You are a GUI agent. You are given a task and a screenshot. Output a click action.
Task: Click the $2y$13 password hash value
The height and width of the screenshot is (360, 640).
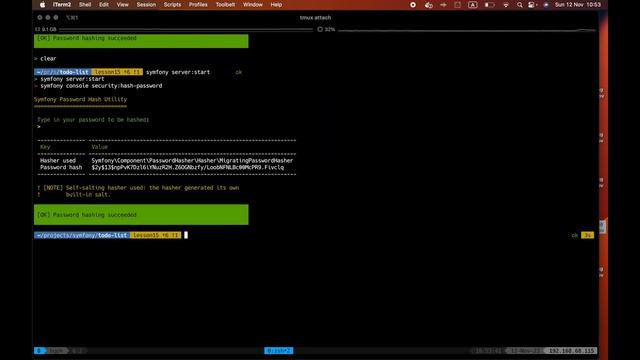tap(188, 167)
